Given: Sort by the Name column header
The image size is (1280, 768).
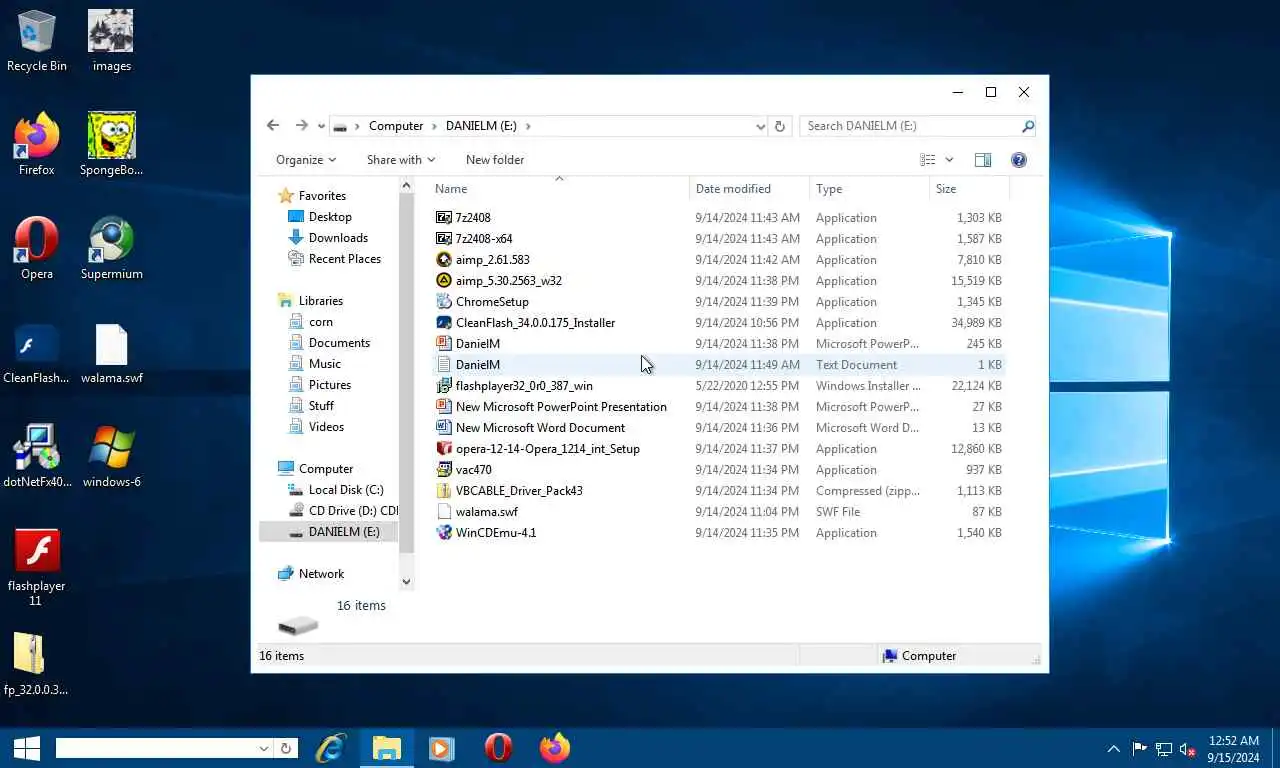Looking at the screenshot, I should 560,189.
